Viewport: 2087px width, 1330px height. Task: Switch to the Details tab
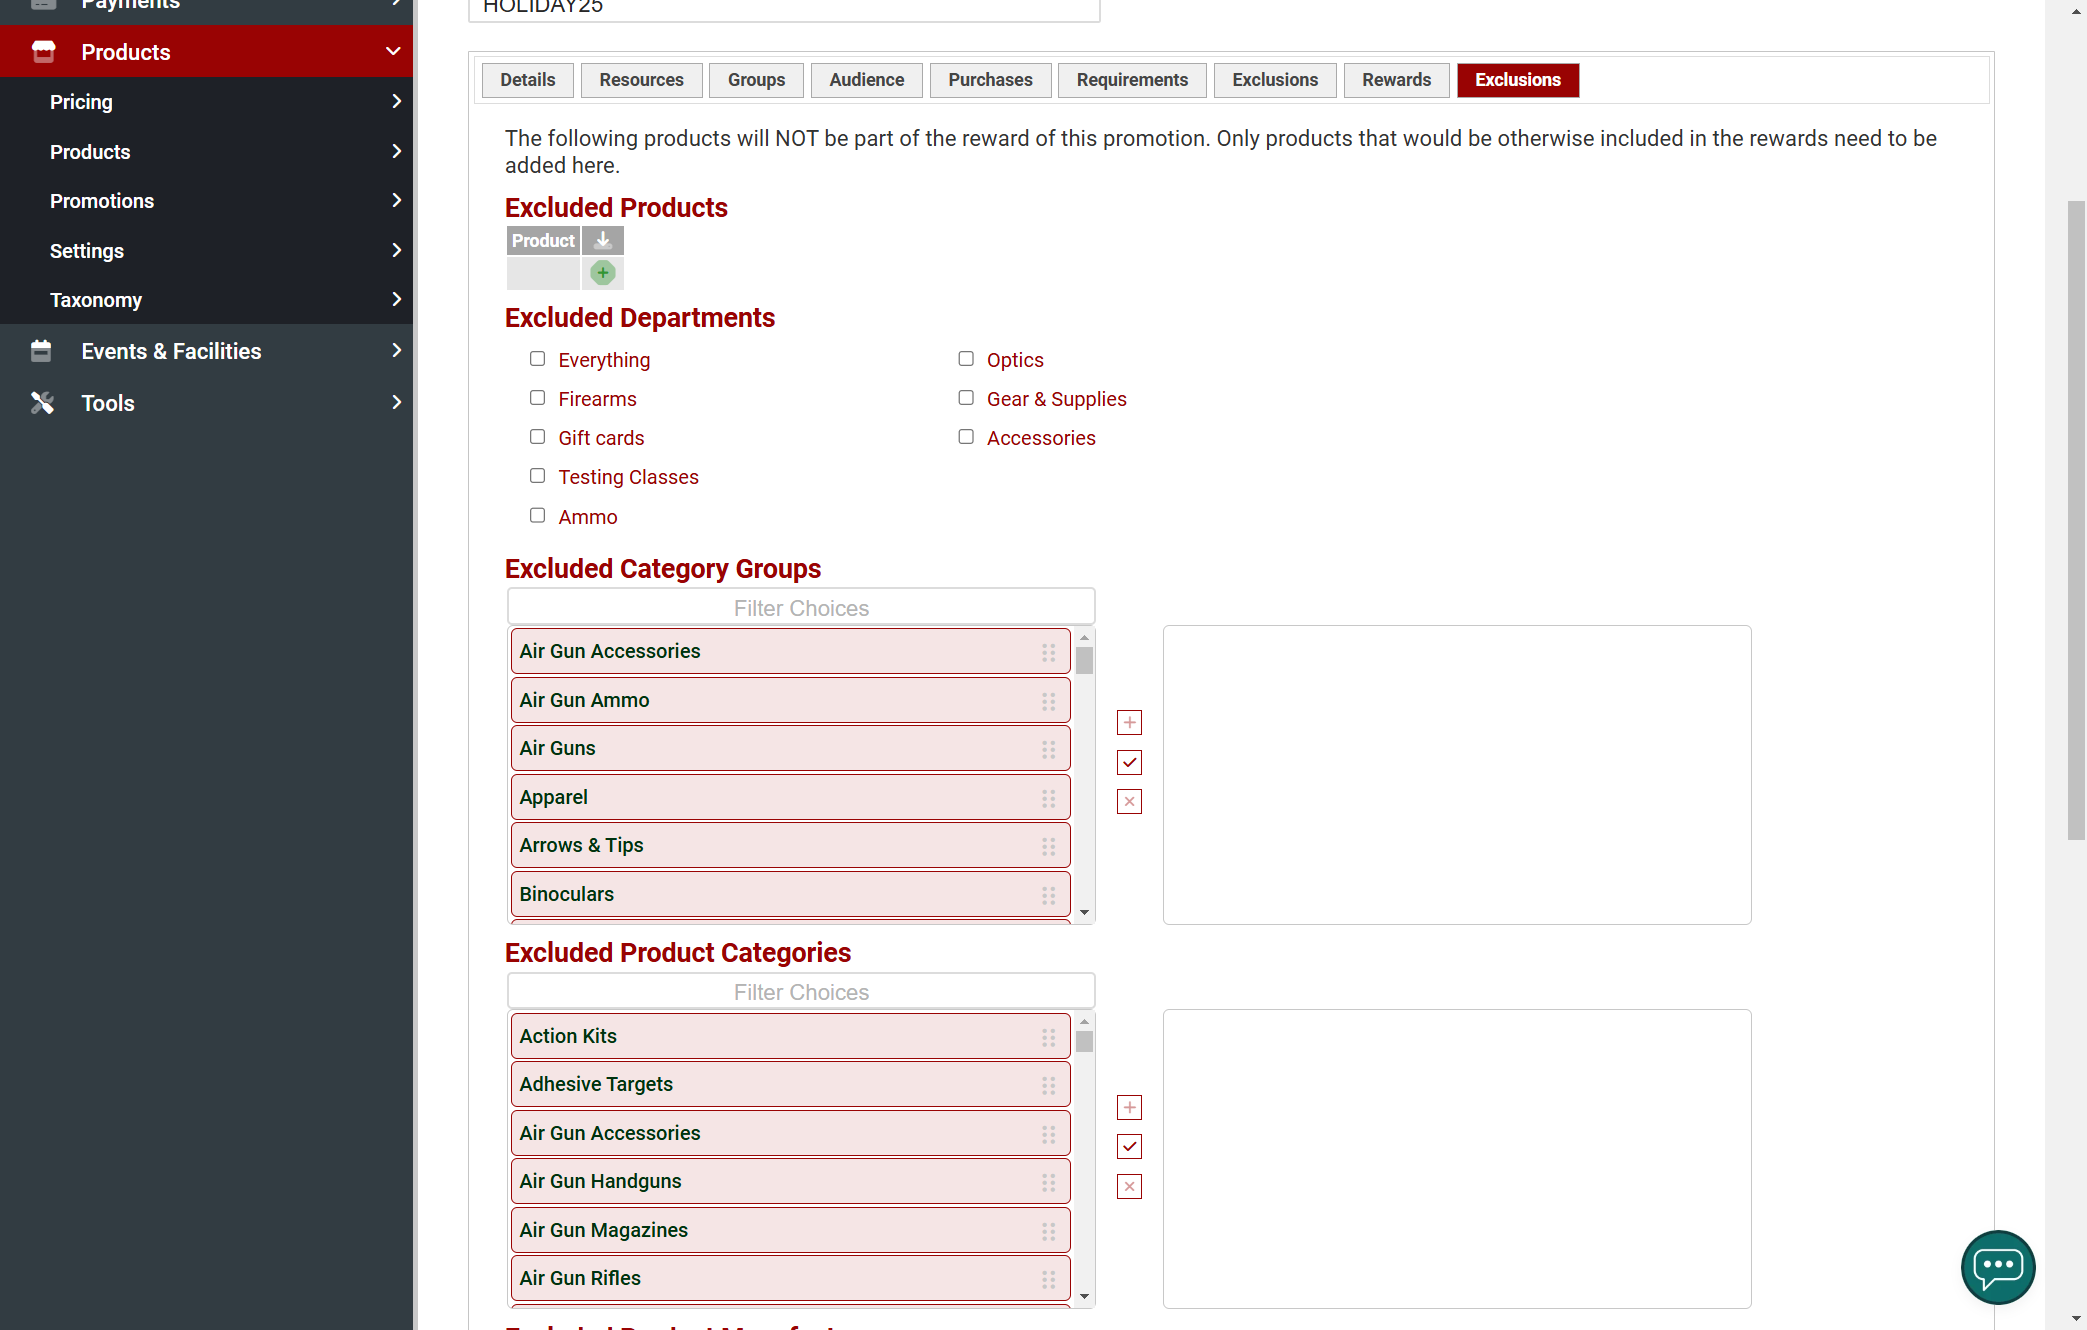[527, 80]
